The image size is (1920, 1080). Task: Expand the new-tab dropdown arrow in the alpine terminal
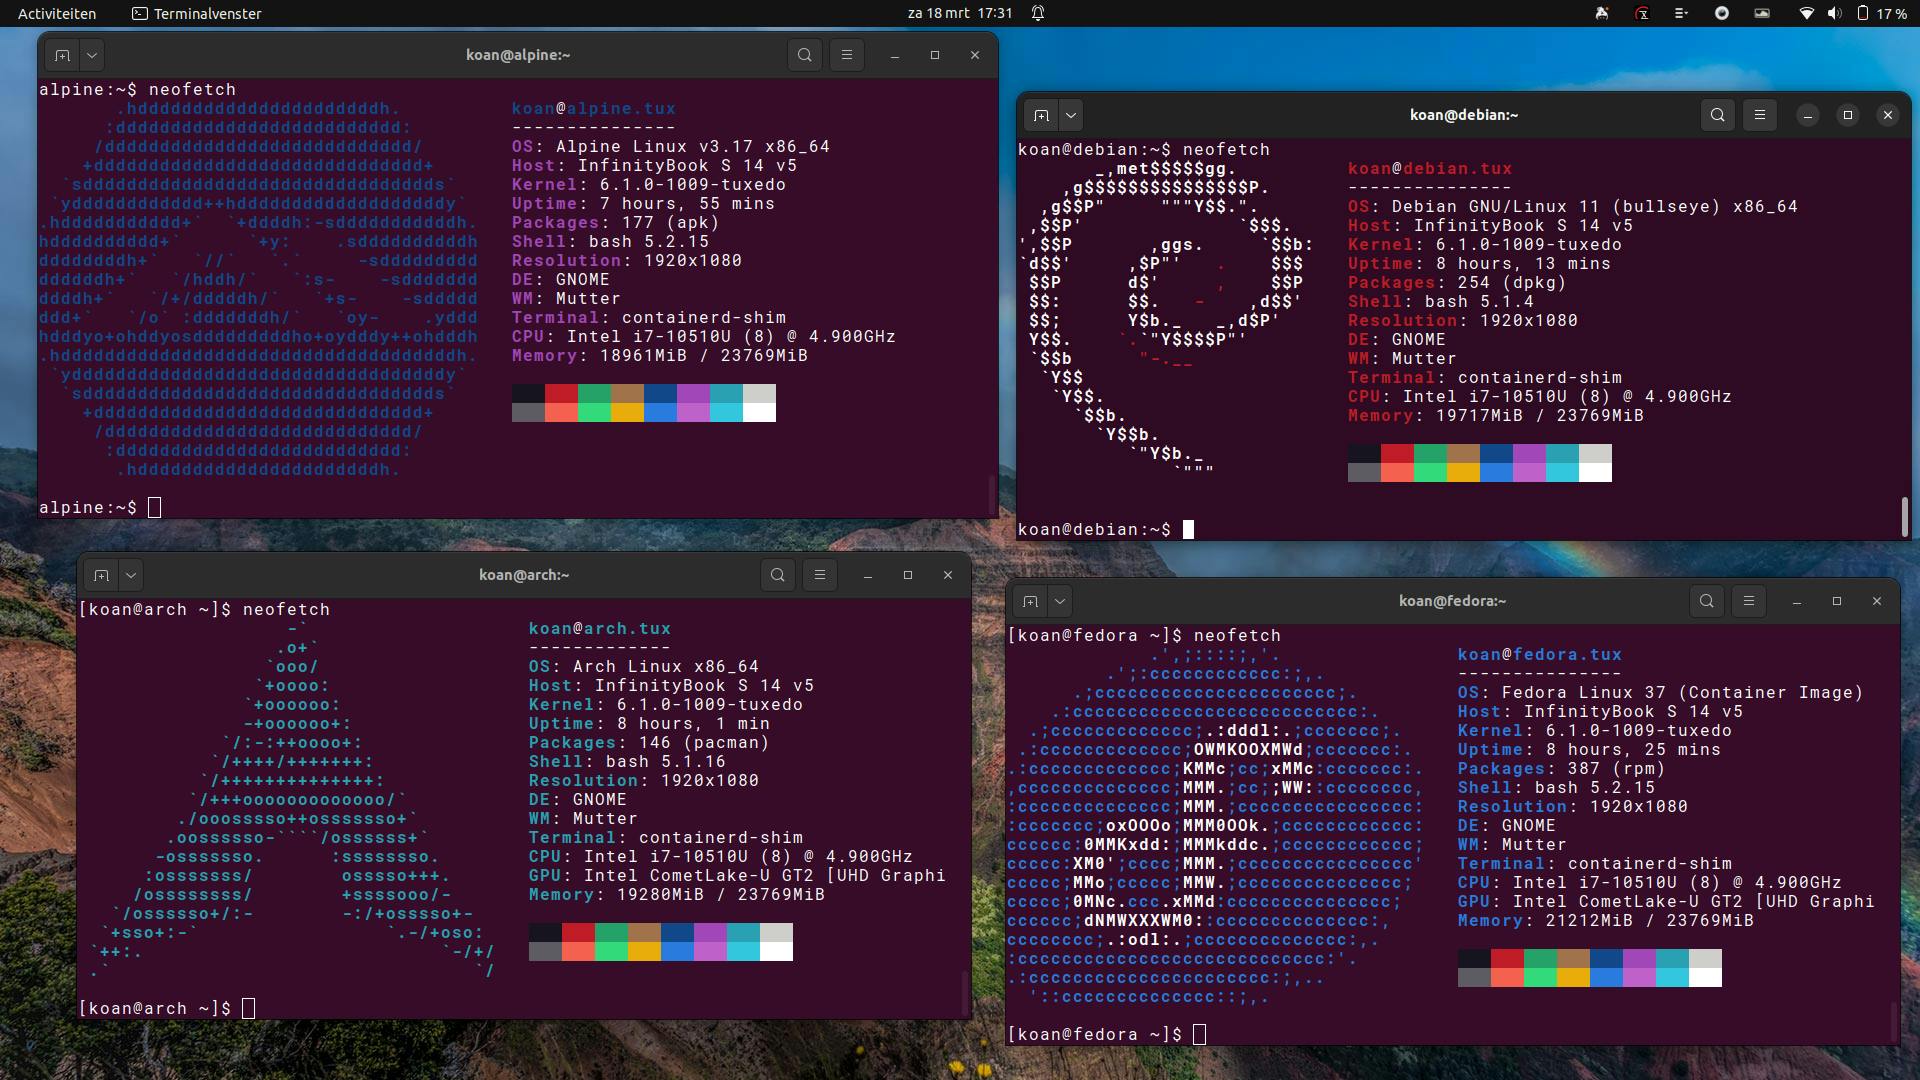(91, 55)
